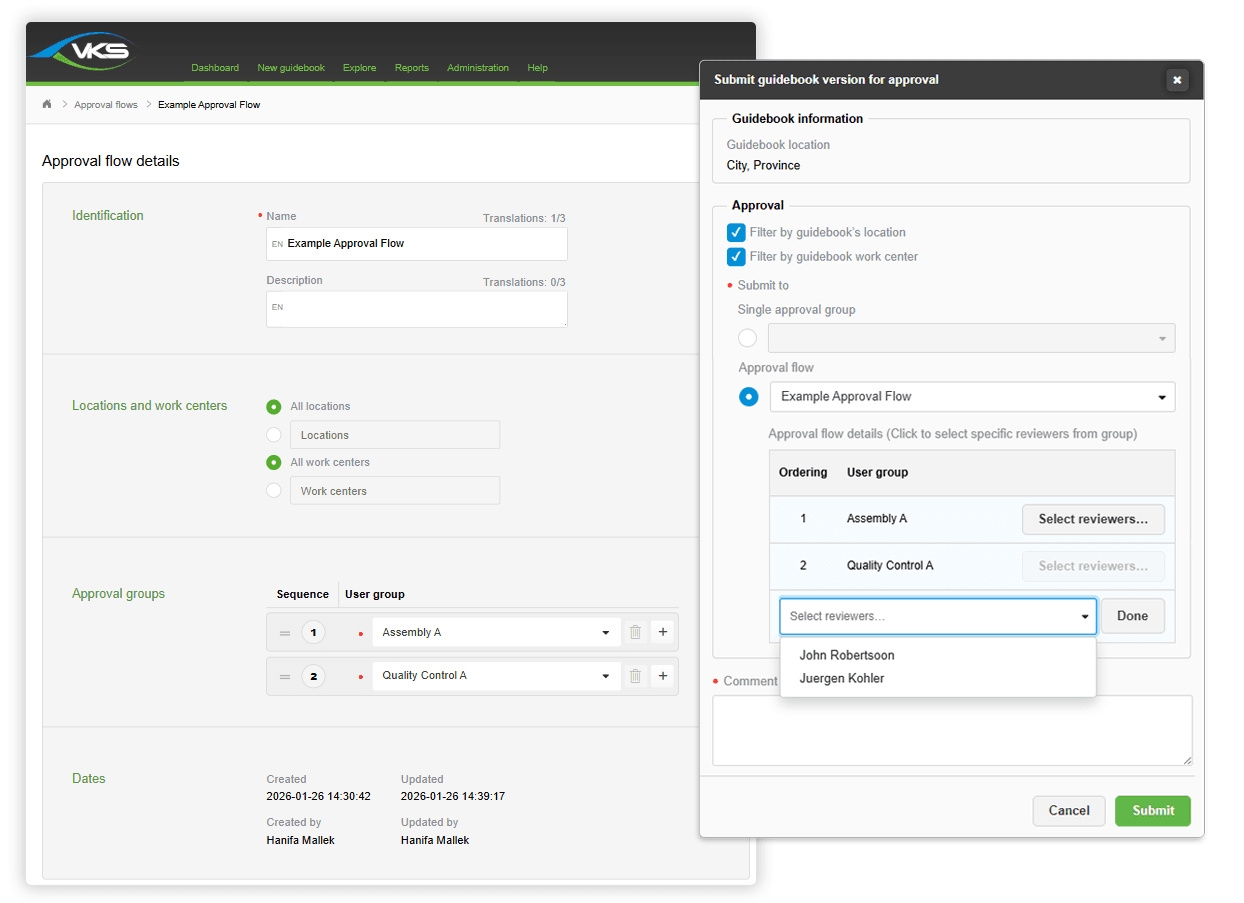Grab the drag handle for sequence 1

pos(285,633)
